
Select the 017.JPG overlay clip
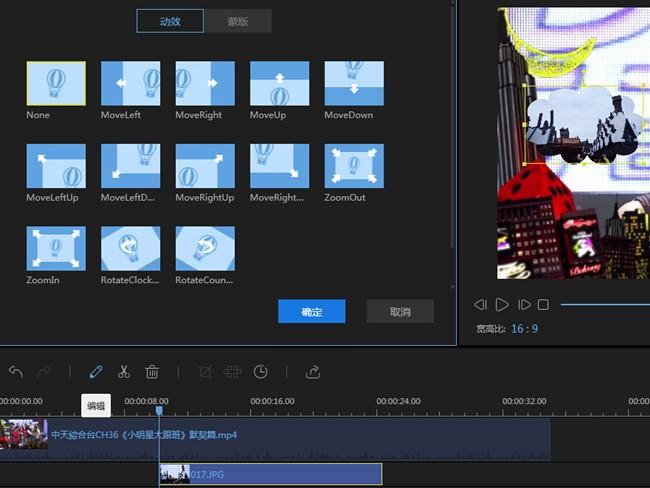271,474
